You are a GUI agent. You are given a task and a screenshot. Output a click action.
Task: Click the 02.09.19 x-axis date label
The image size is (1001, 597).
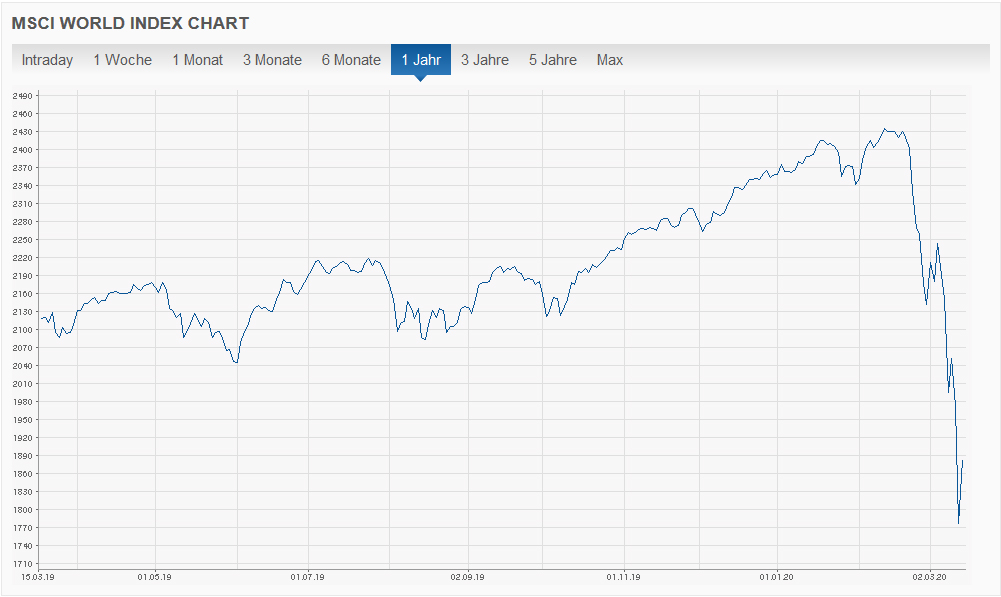(467, 577)
